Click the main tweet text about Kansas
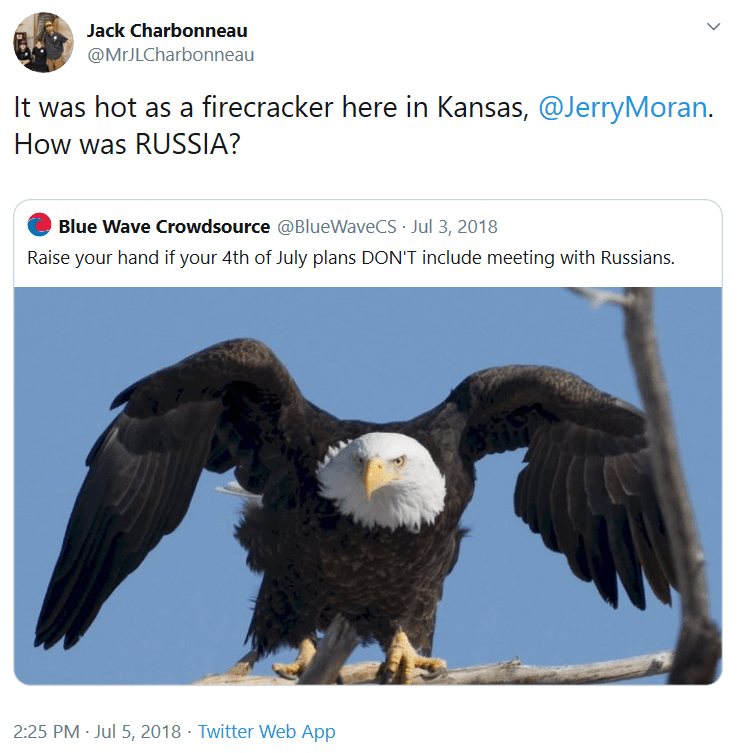 (x=363, y=125)
